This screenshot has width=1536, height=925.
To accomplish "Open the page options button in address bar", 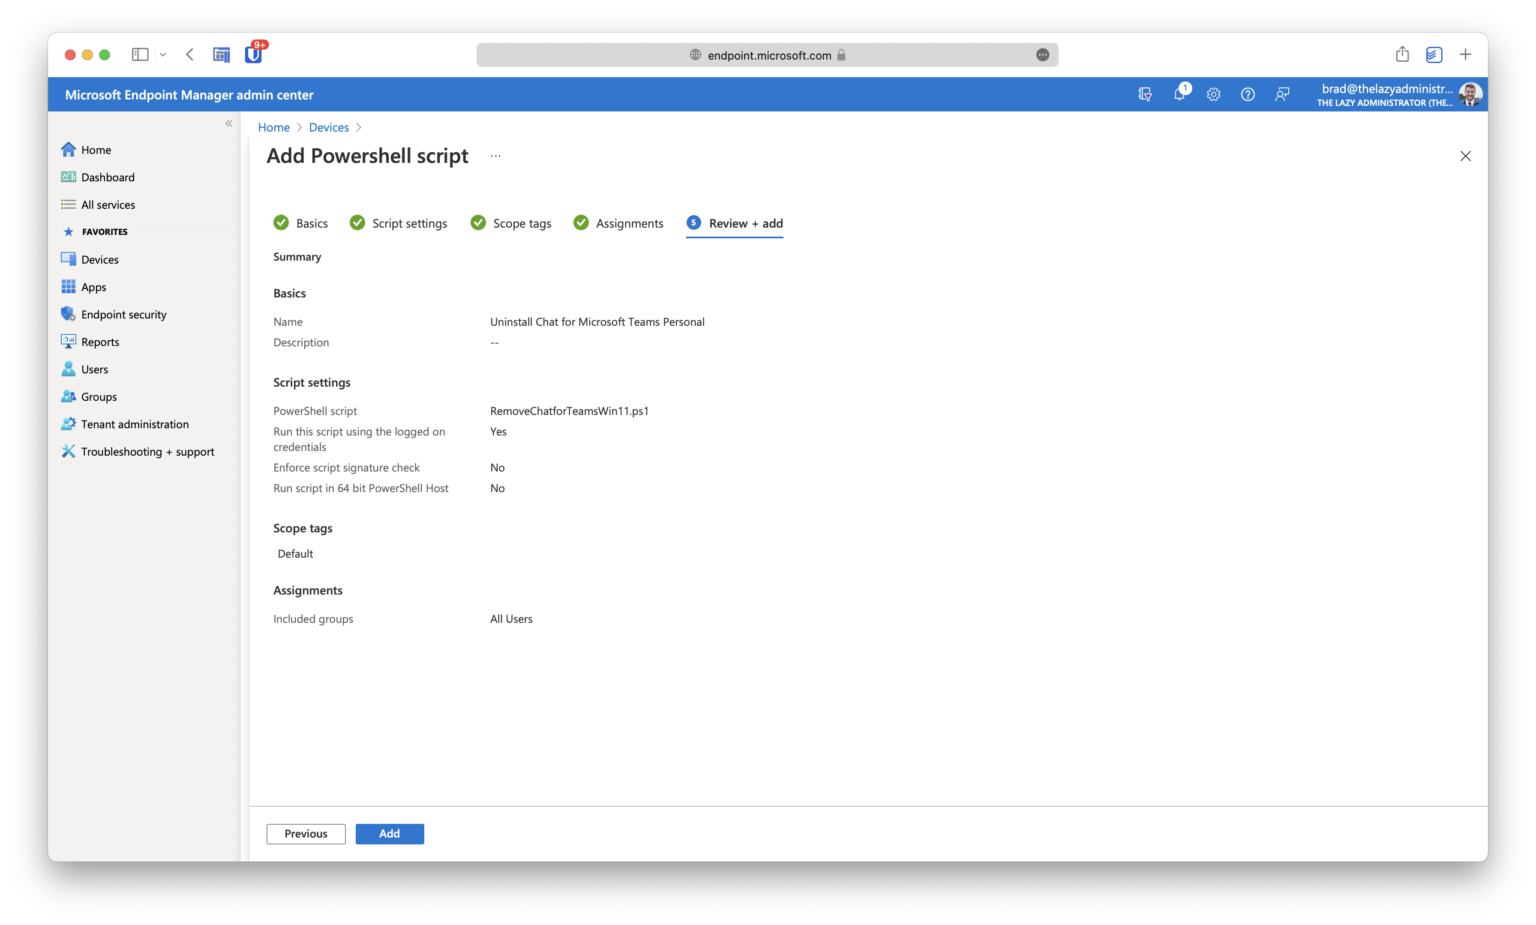I will (1043, 55).
